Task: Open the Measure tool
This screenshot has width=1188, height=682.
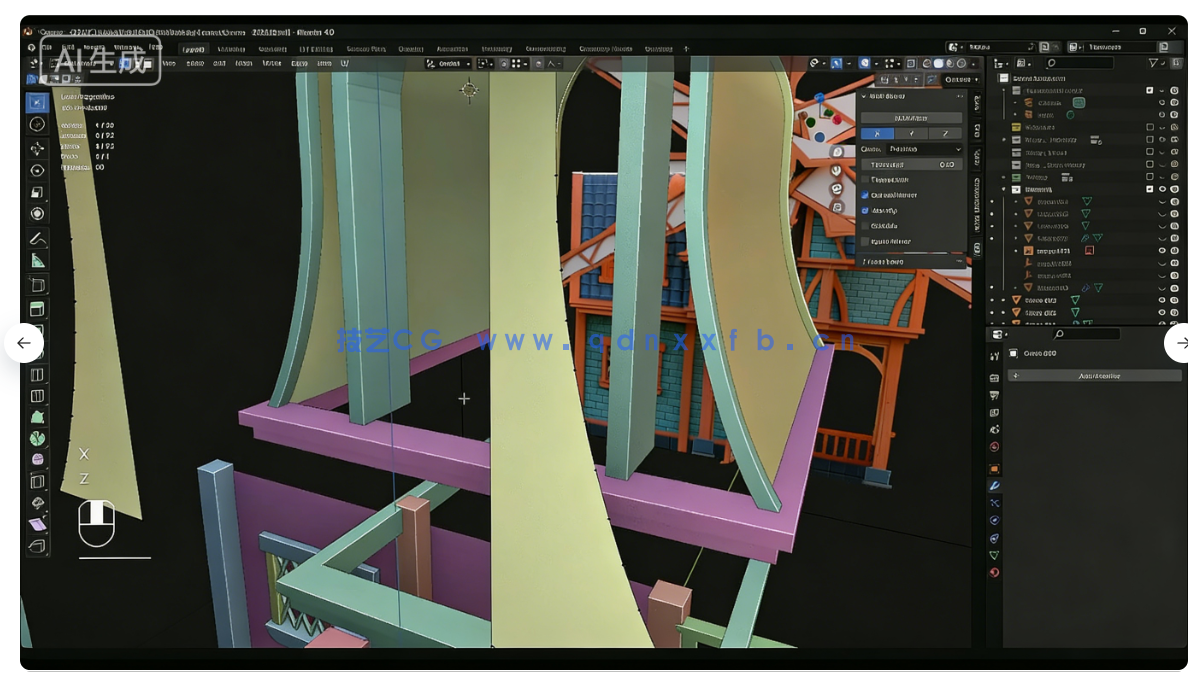Action: click(37, 260)
